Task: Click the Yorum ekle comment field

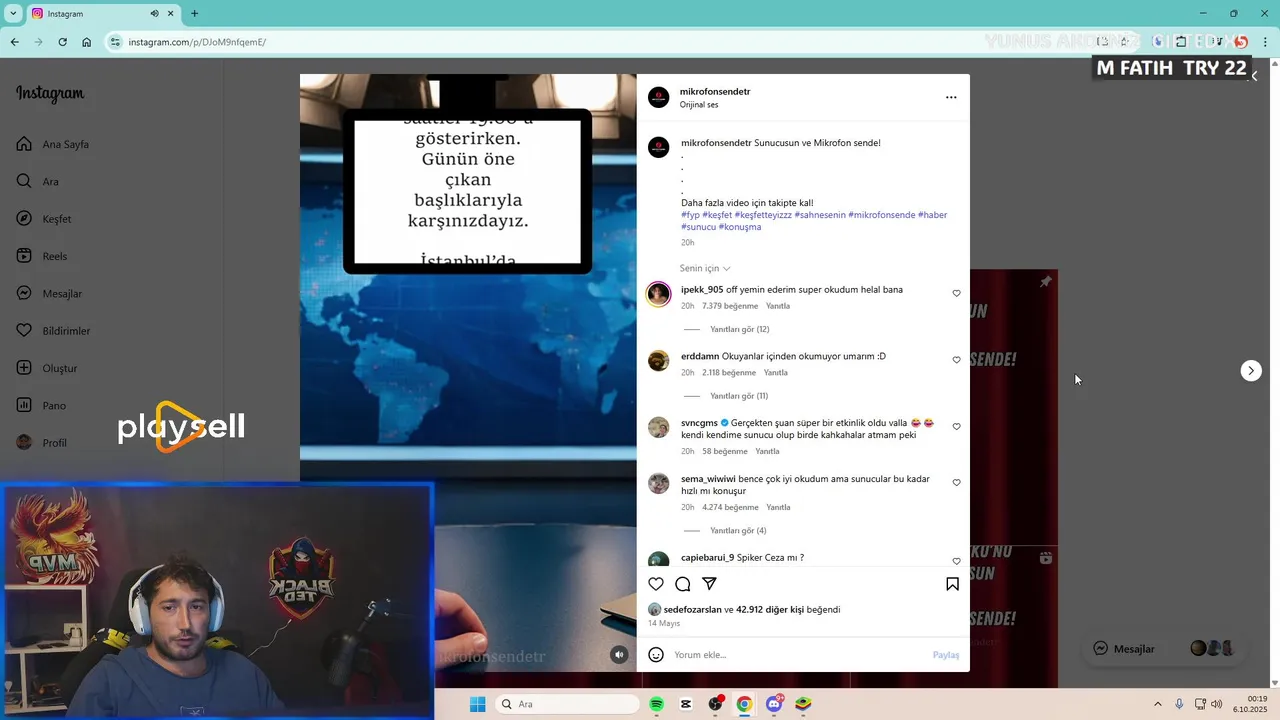Action: 798,655
